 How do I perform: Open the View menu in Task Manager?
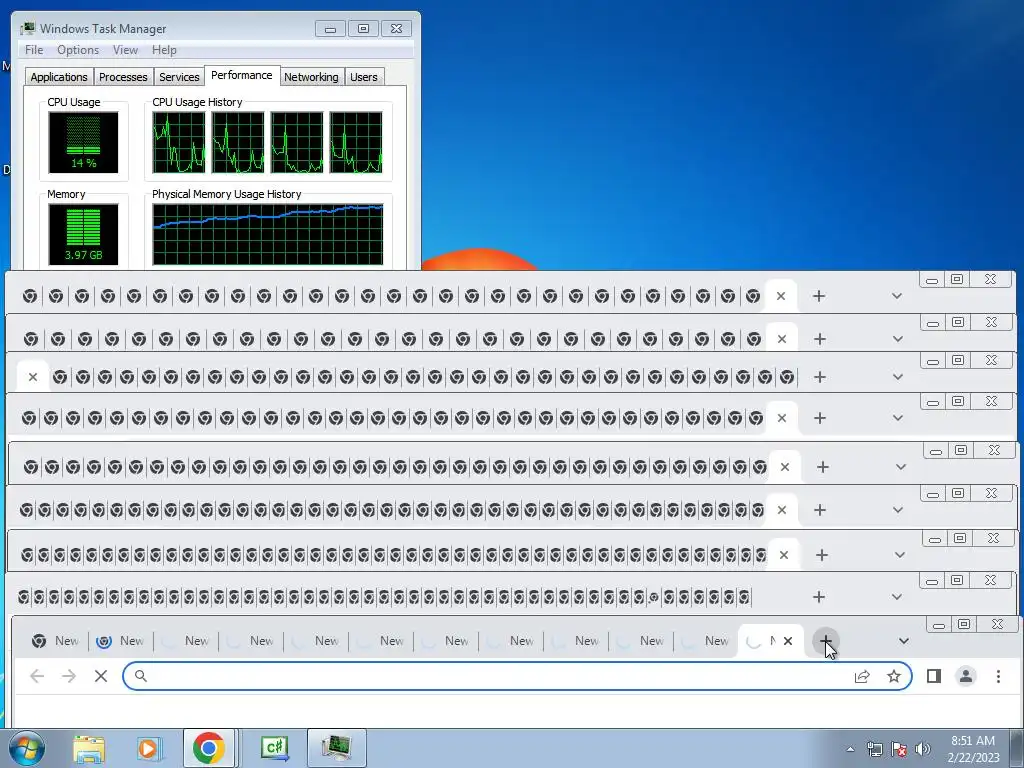click(x=125, y=50)
